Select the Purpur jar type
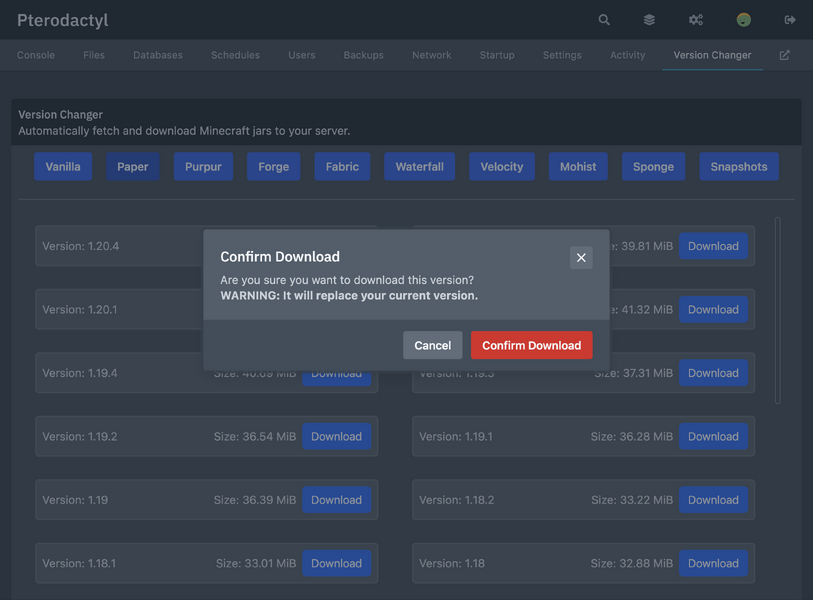Viewport: 813px width, 600px height. 203,166
